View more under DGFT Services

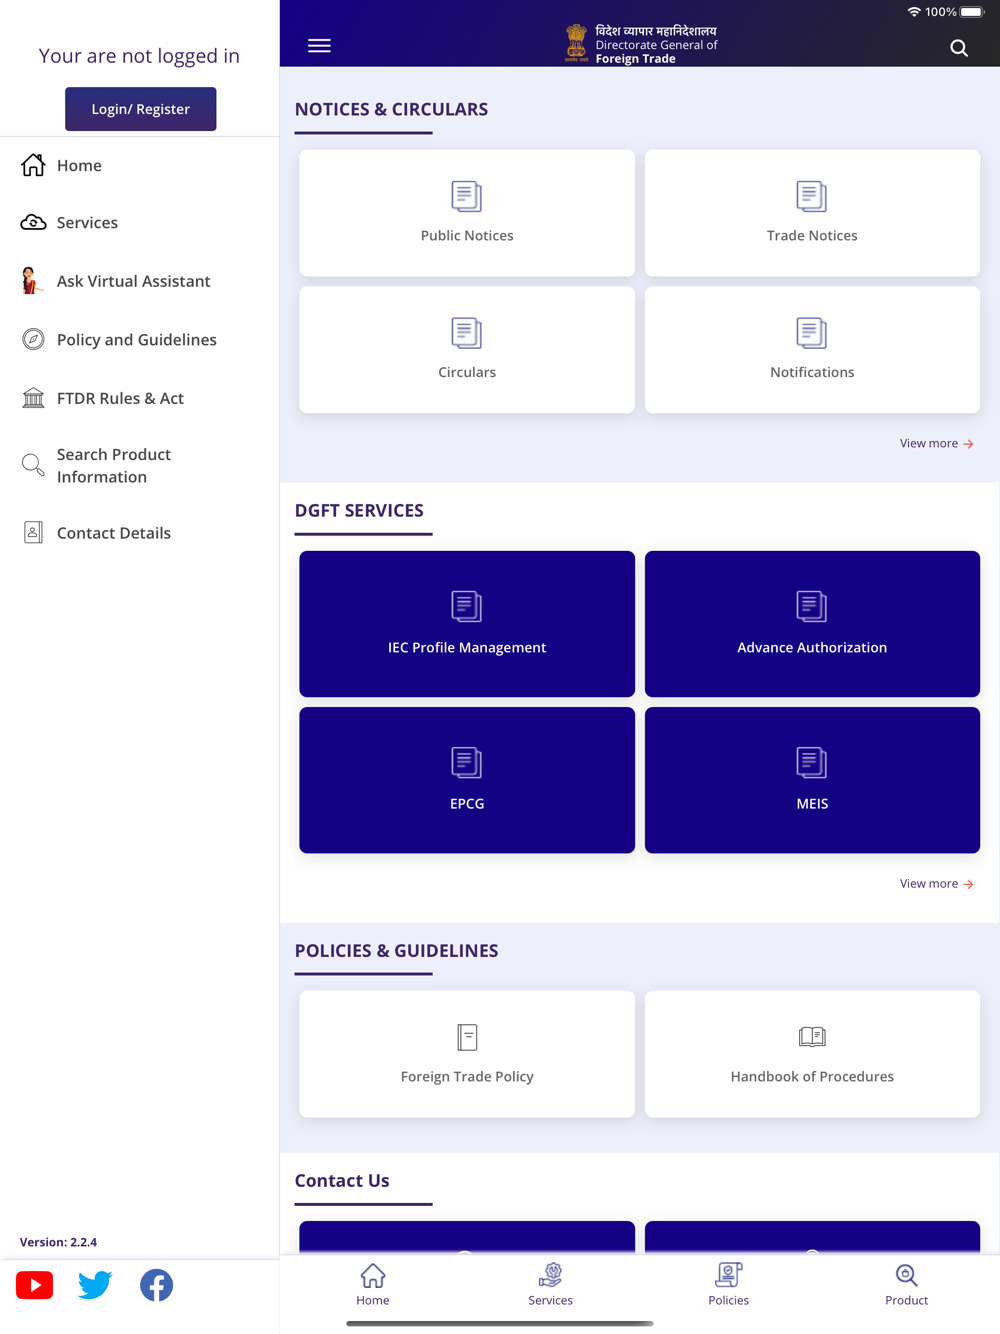(937, 884)
